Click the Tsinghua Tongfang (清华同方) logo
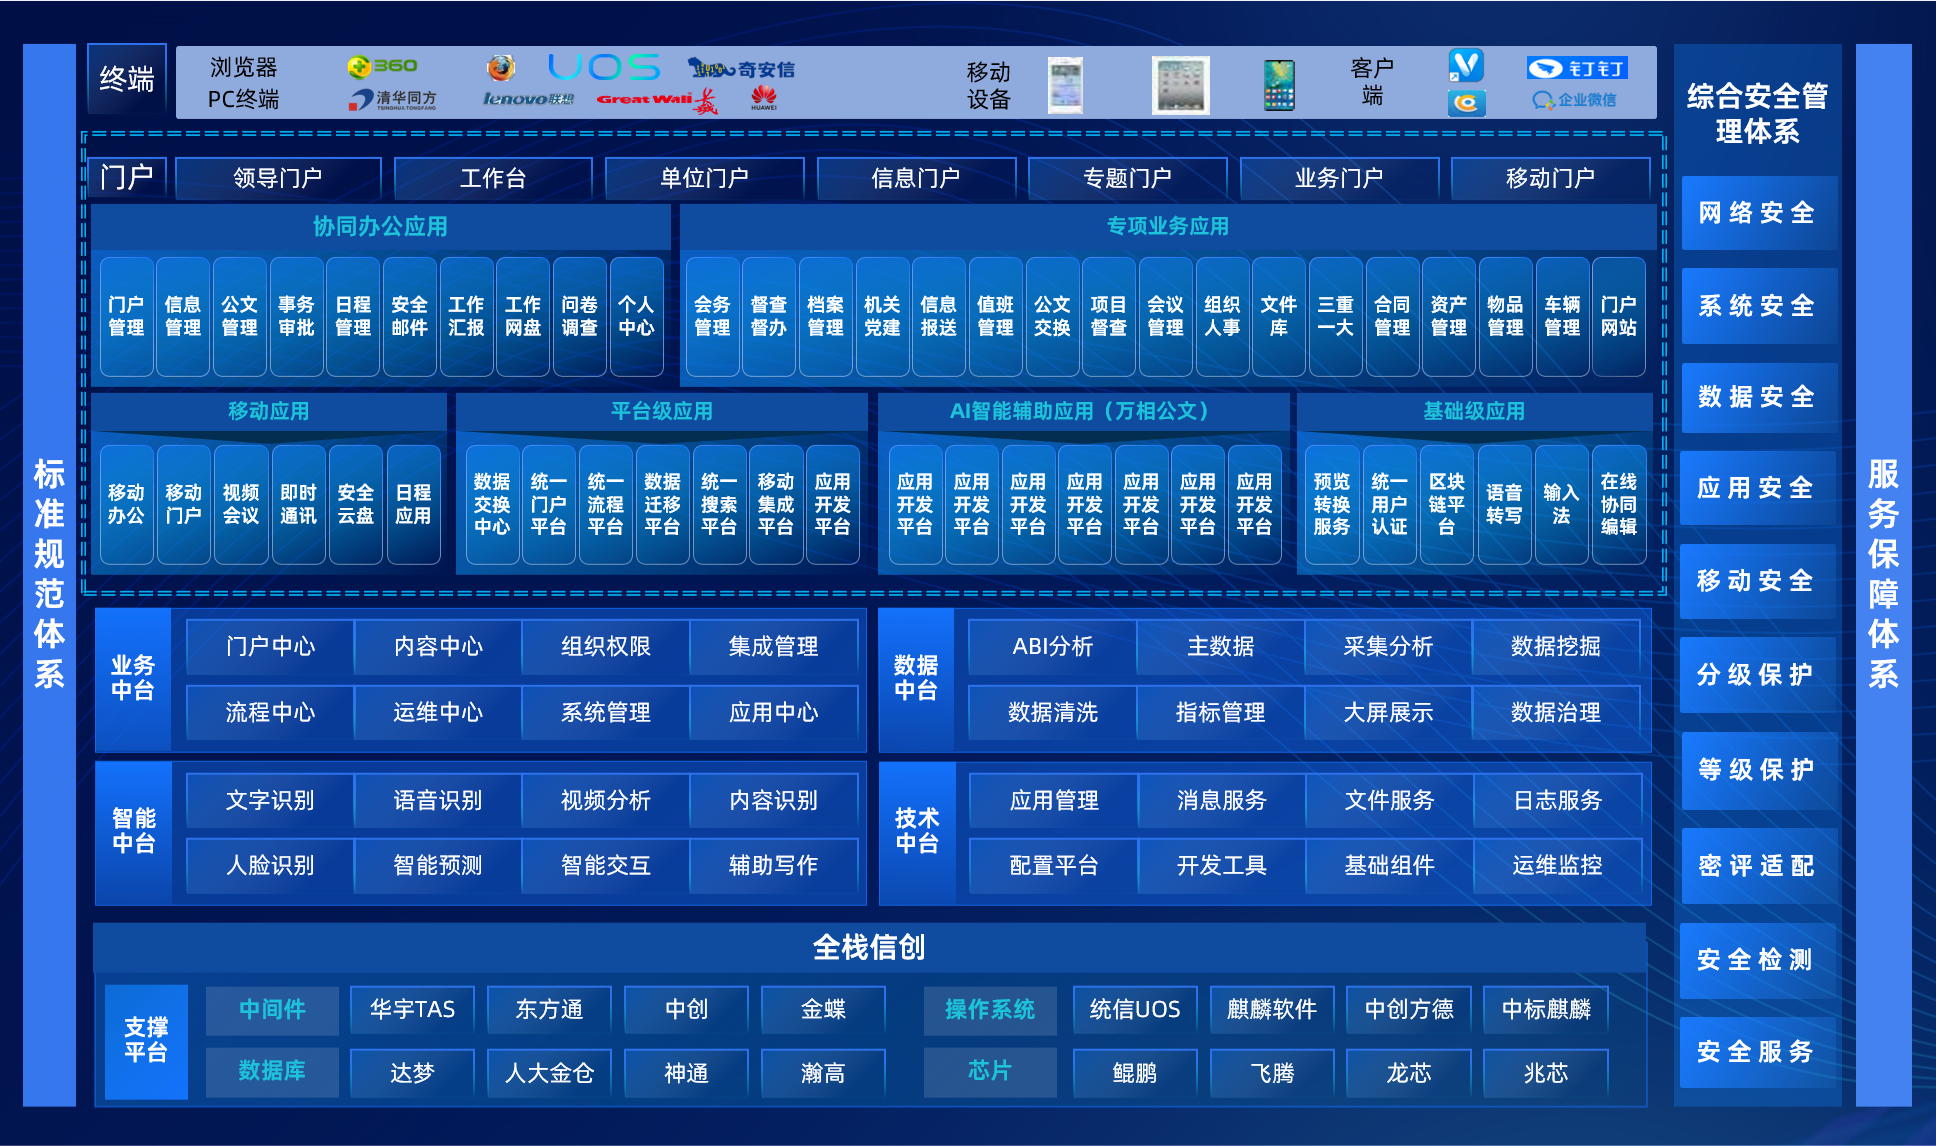The height and width of the screenshot is (1146, 1936). pyautogui.click(x=392, y=99)
